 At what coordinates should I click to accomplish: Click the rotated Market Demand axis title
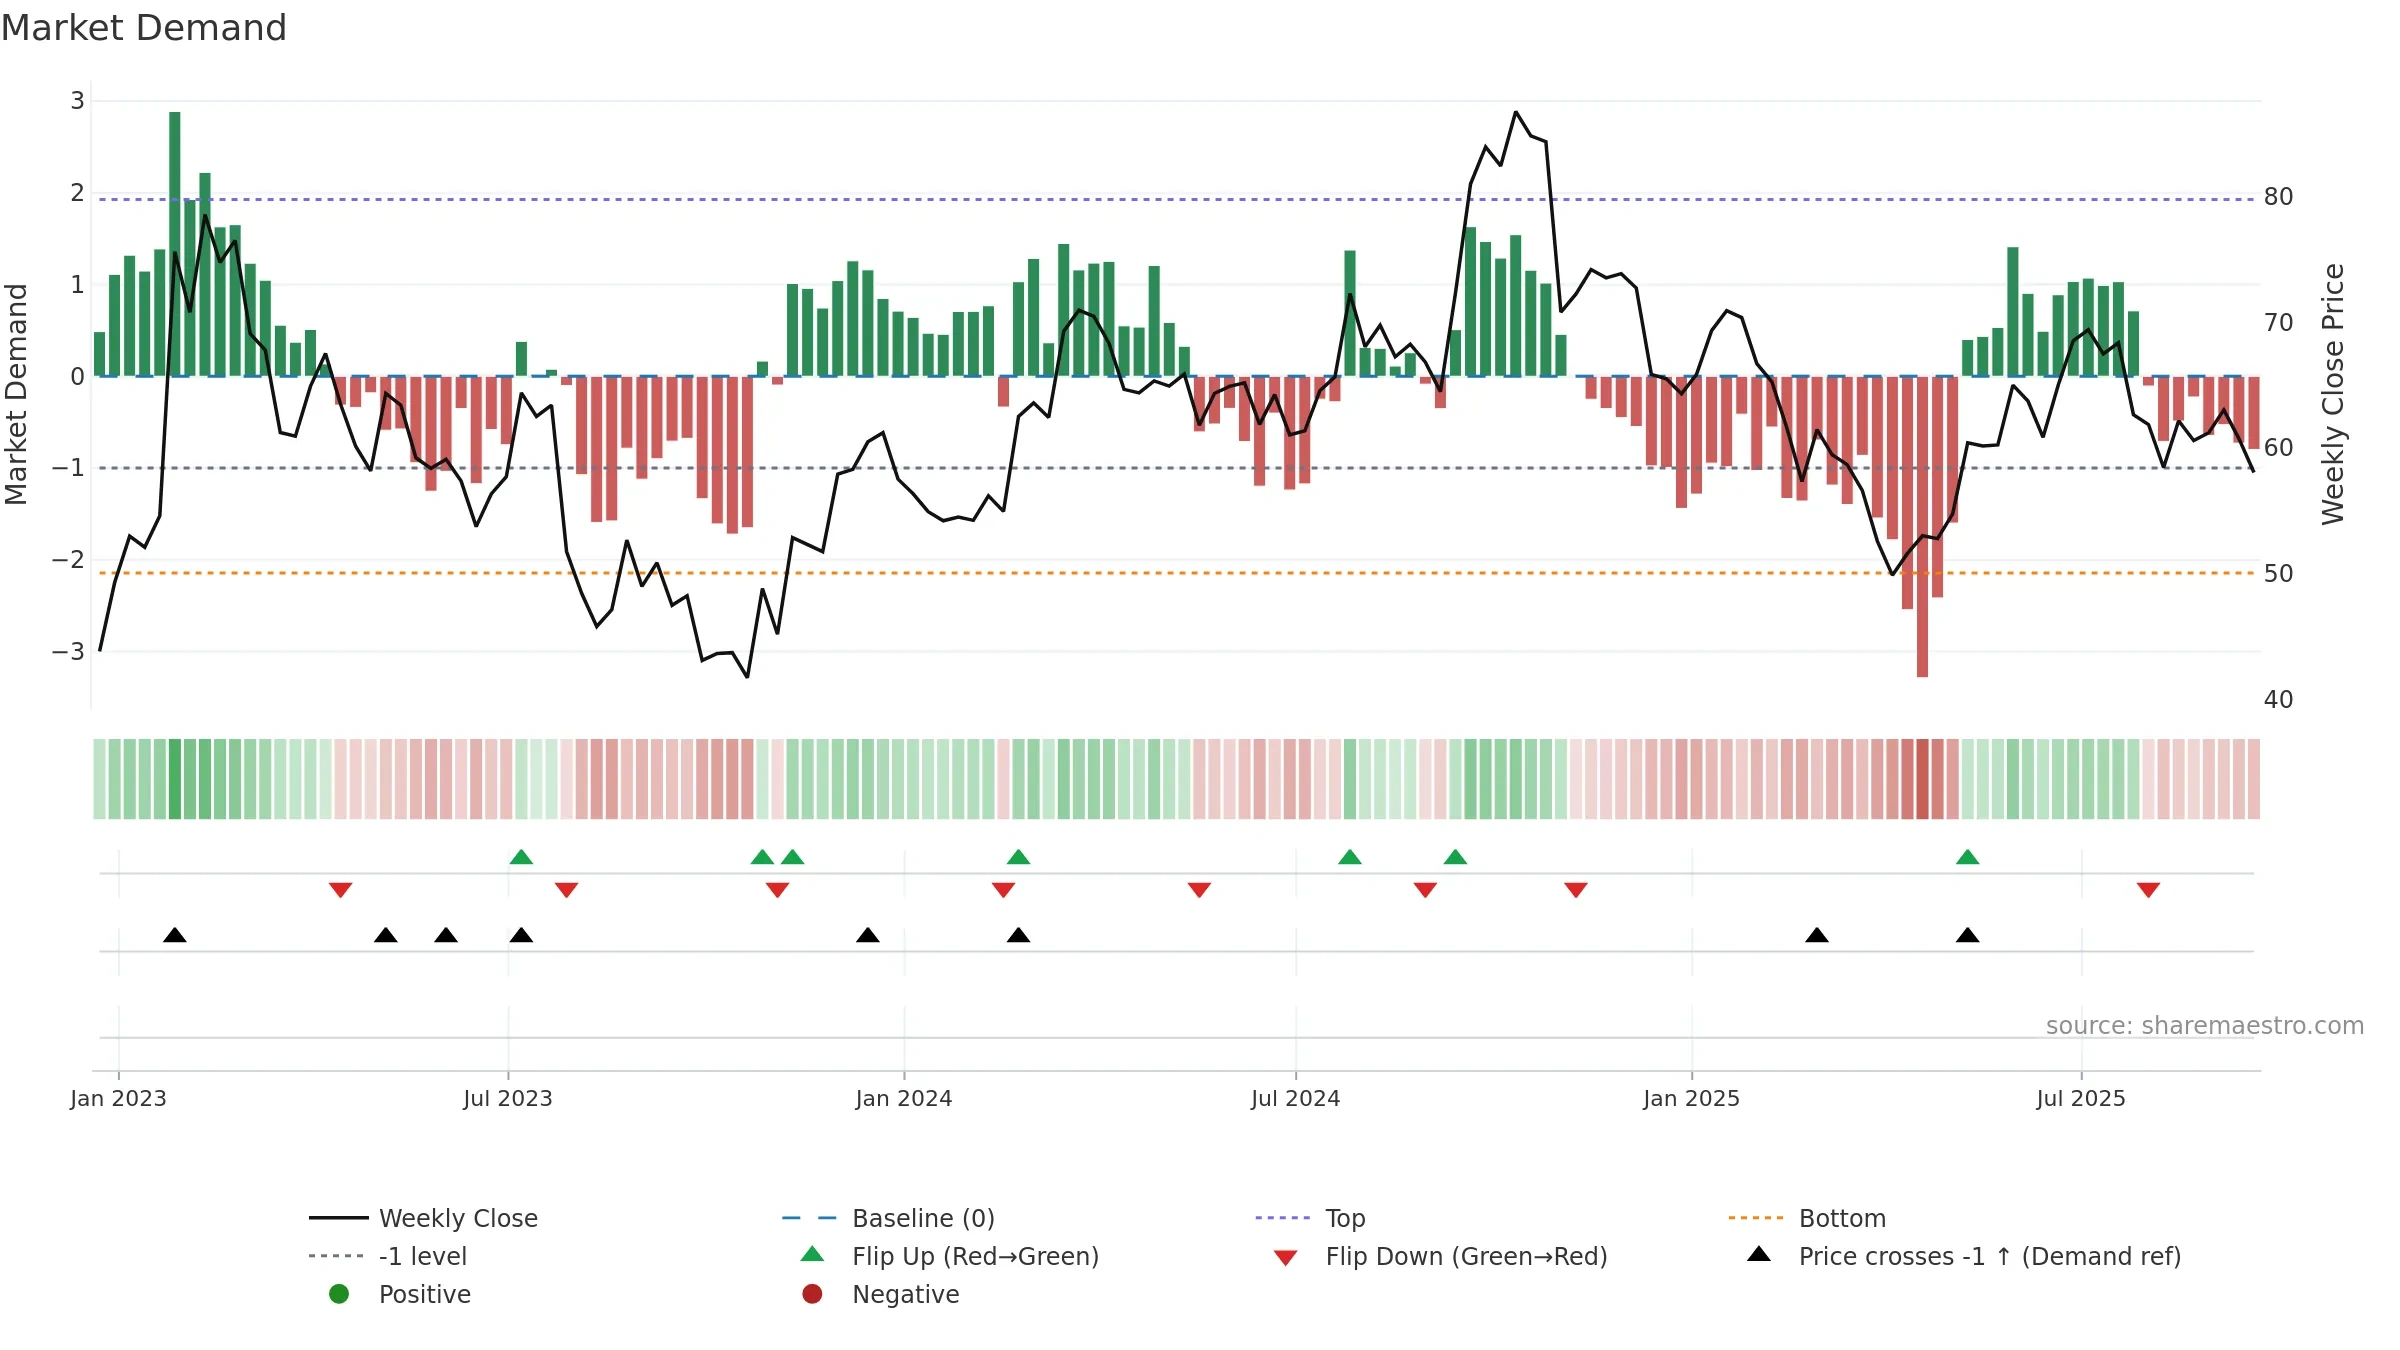(16, 394)
